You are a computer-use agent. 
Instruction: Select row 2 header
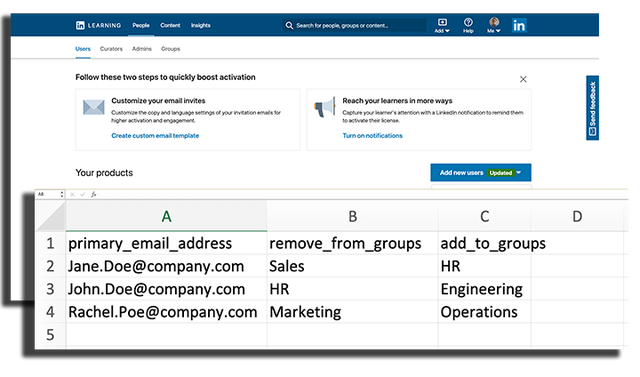pos(50,266)
